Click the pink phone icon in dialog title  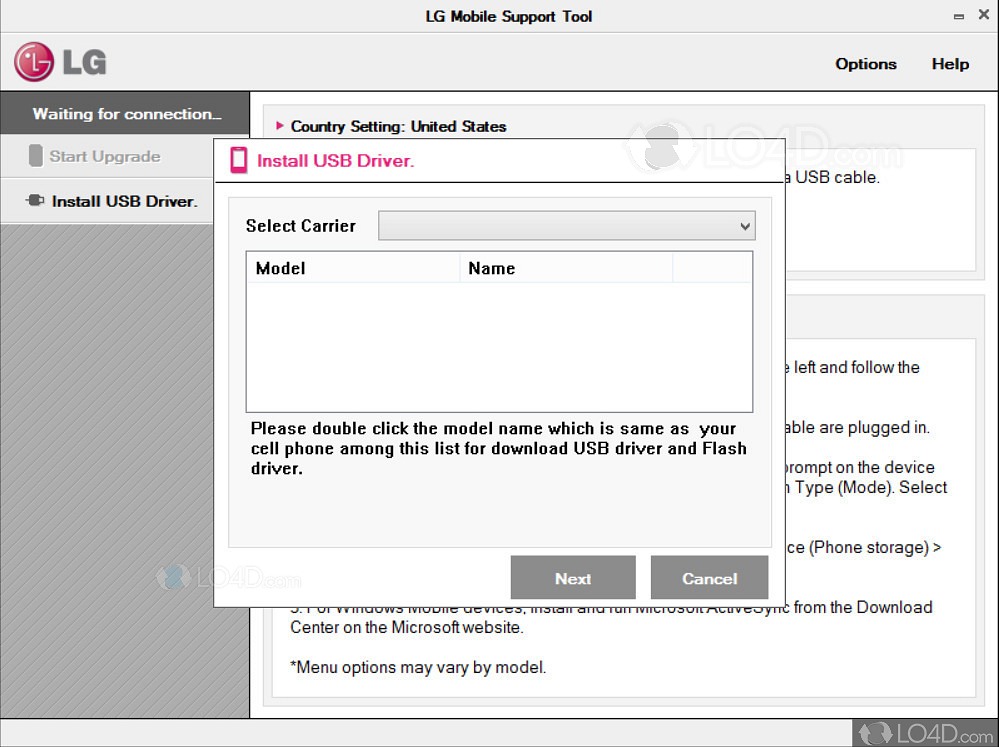click(239, 160)
